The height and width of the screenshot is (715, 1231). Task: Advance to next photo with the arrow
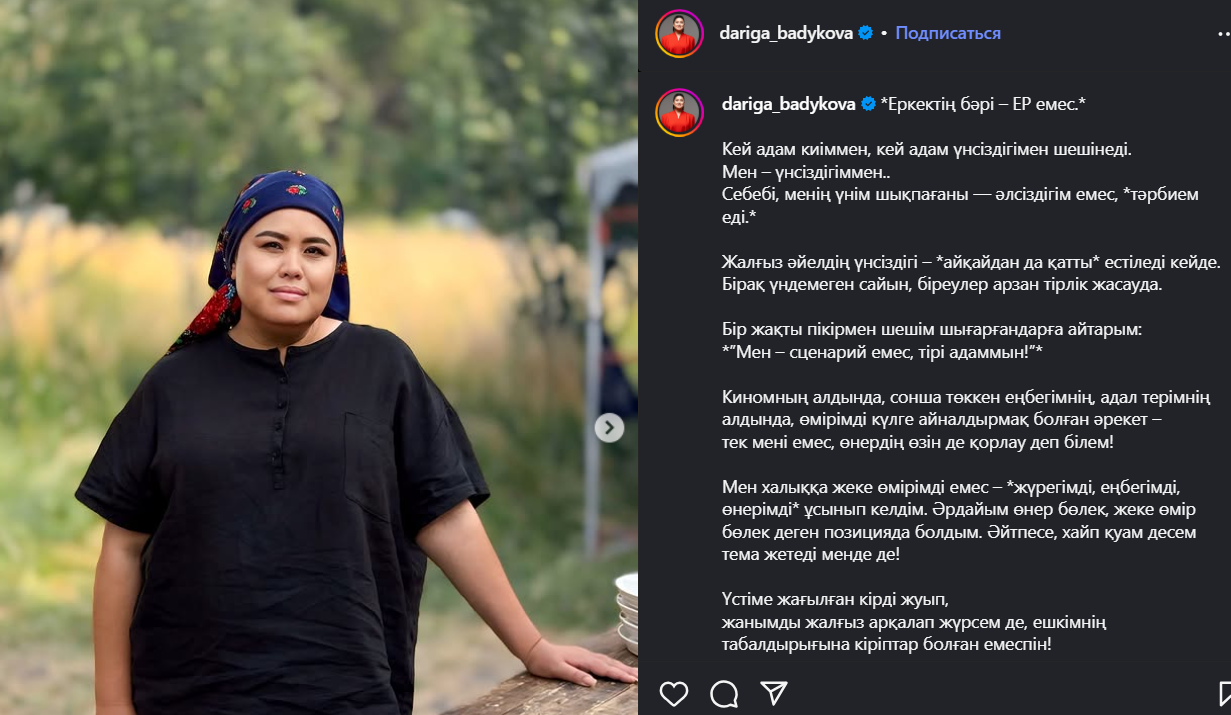tap(609, 428)
